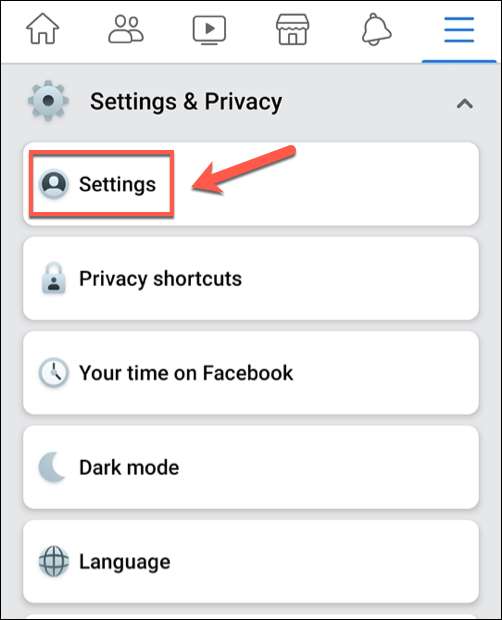Select the hamburger Menu tab
The width and height of the screenshot is (502, 620).
pos(459,30)
